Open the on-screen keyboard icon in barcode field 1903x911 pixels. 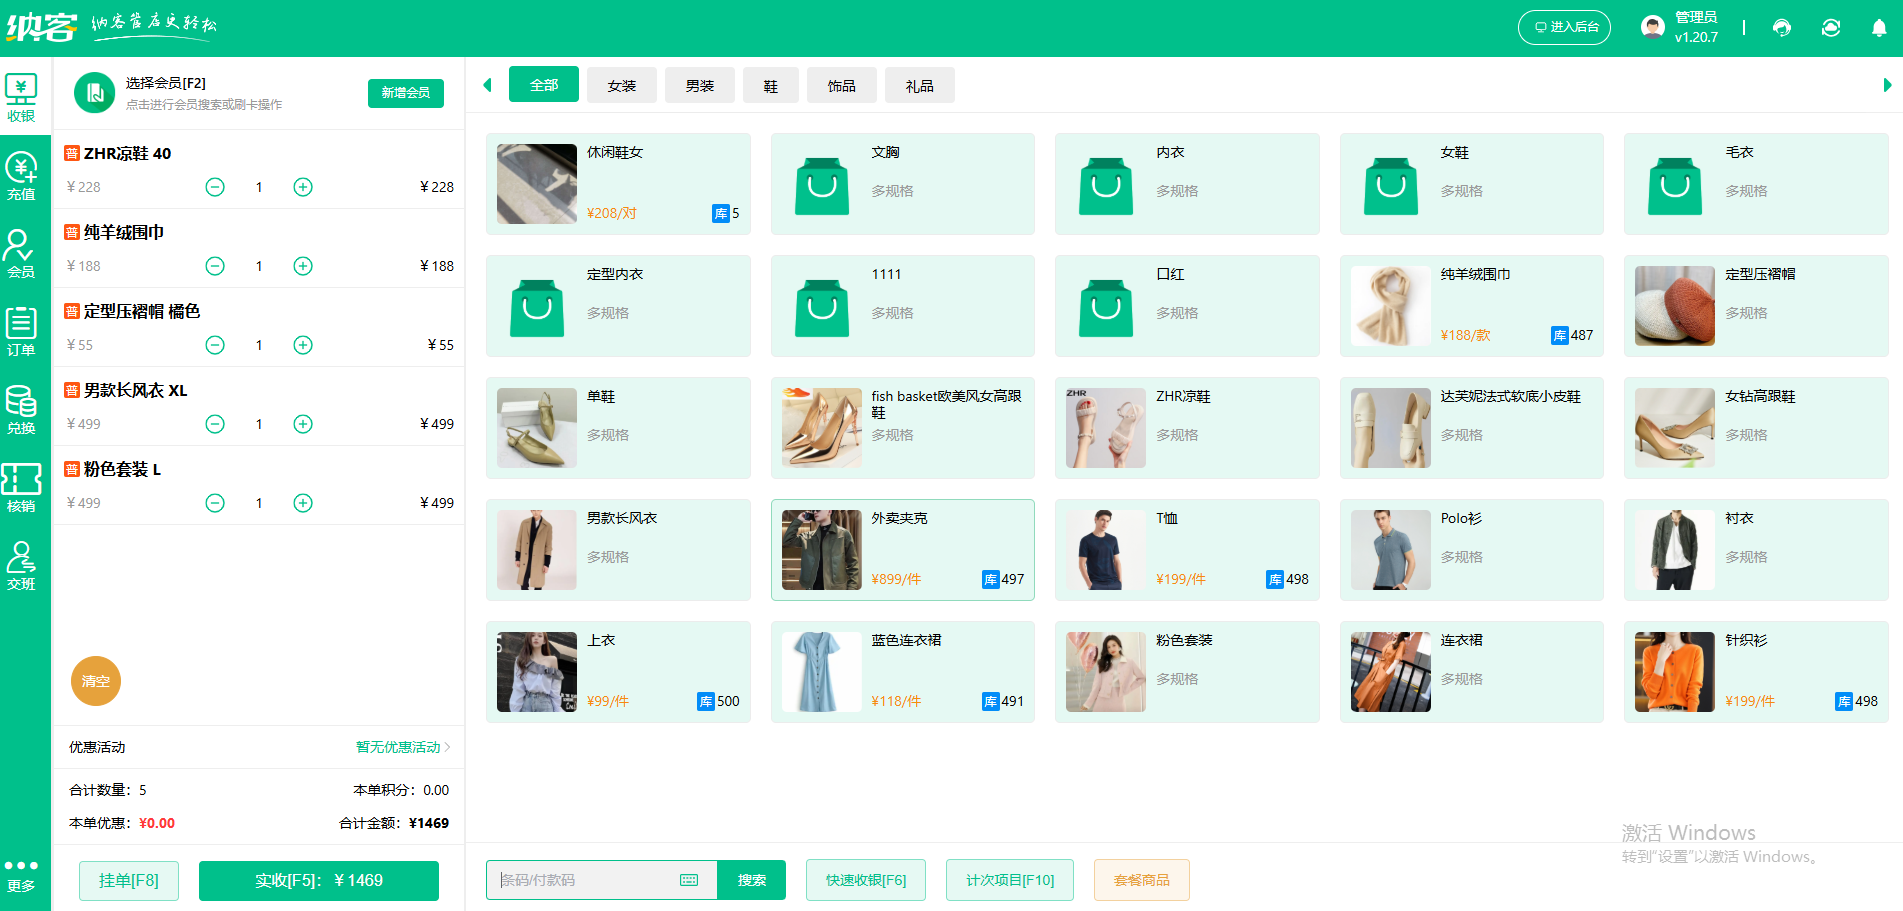[688, 880]
